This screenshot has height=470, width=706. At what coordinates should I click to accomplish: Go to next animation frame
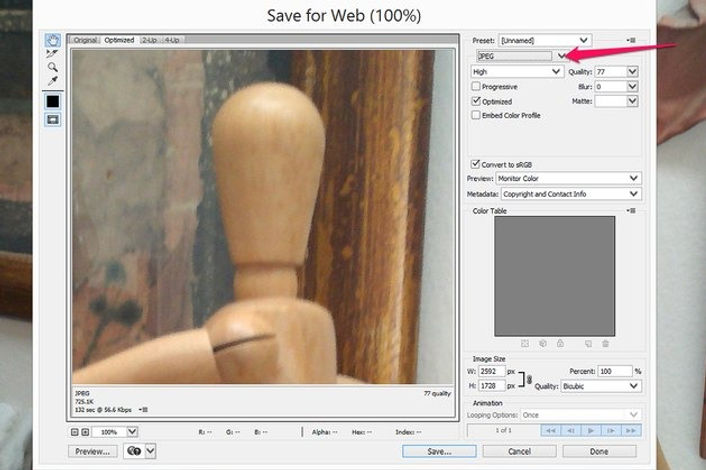(x=611, y=431)
